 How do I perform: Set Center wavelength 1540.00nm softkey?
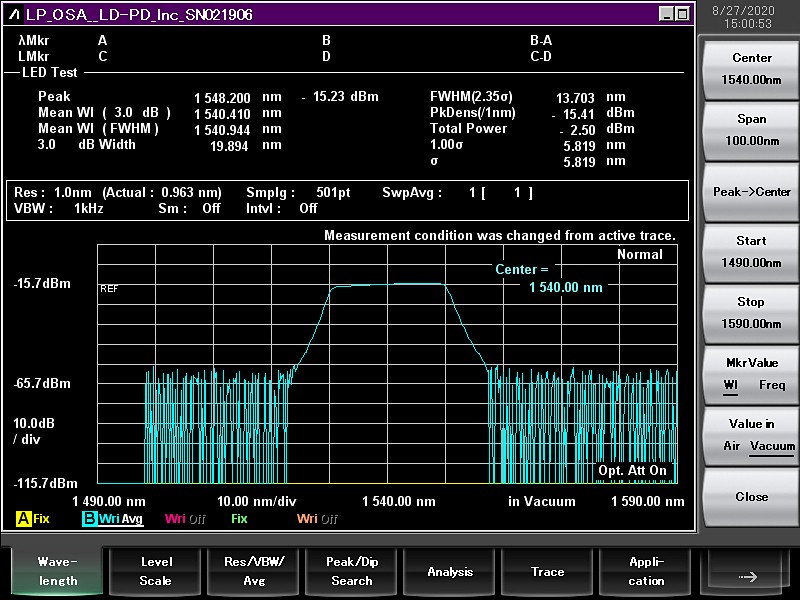tap(751, 69)
